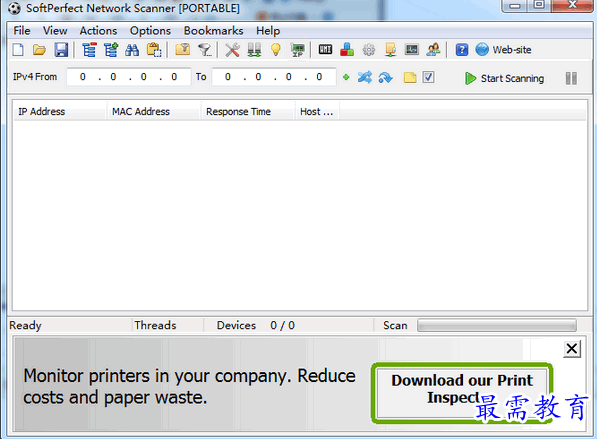The width and height of the screenshot is (597, 439).
Task: Click Download our Print Inspector button
Action: pos(462,393)
